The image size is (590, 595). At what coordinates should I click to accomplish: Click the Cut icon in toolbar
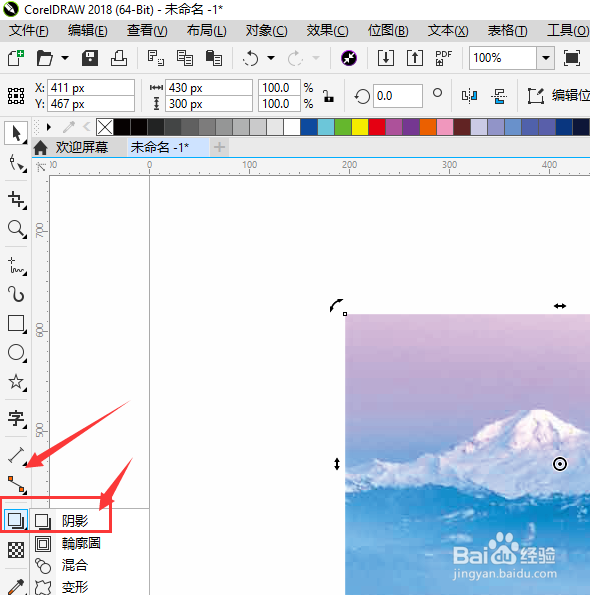156,58
